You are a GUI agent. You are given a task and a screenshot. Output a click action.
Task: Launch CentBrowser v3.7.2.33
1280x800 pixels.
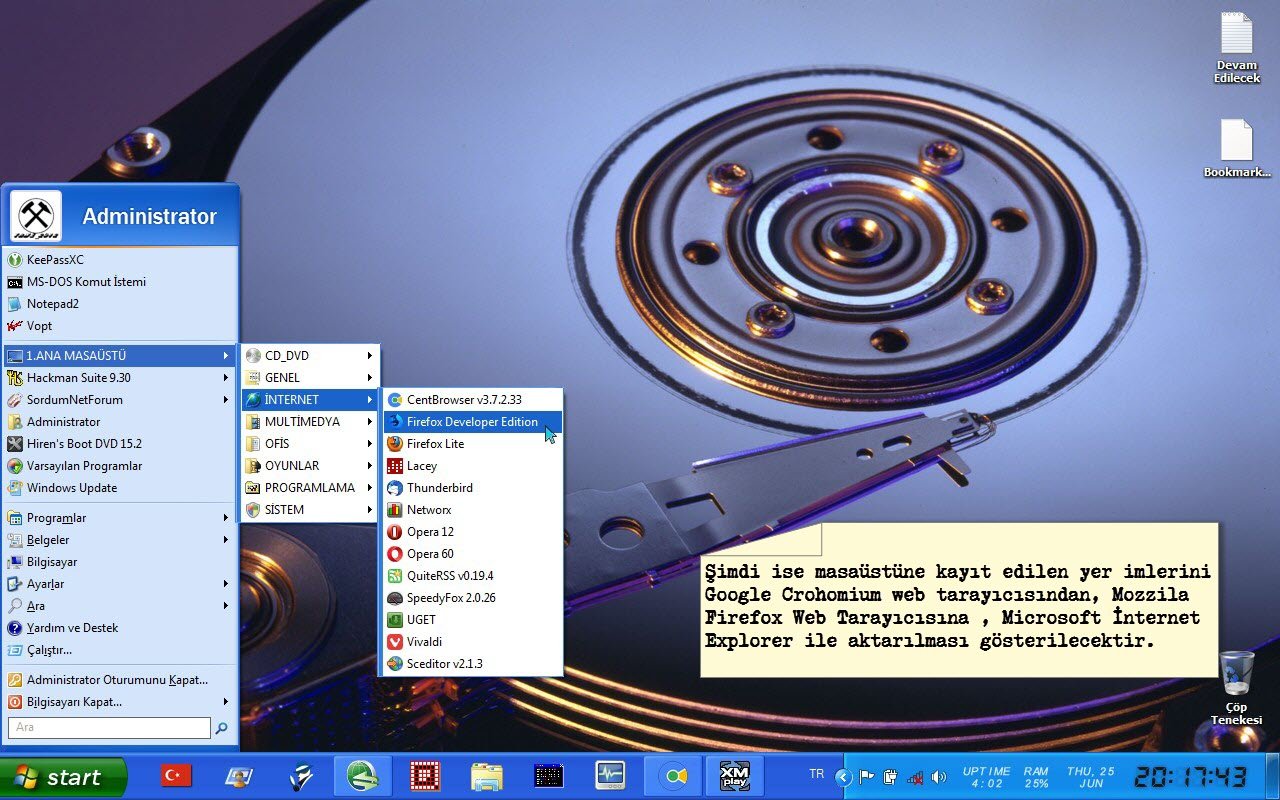[x=473, y=400]
